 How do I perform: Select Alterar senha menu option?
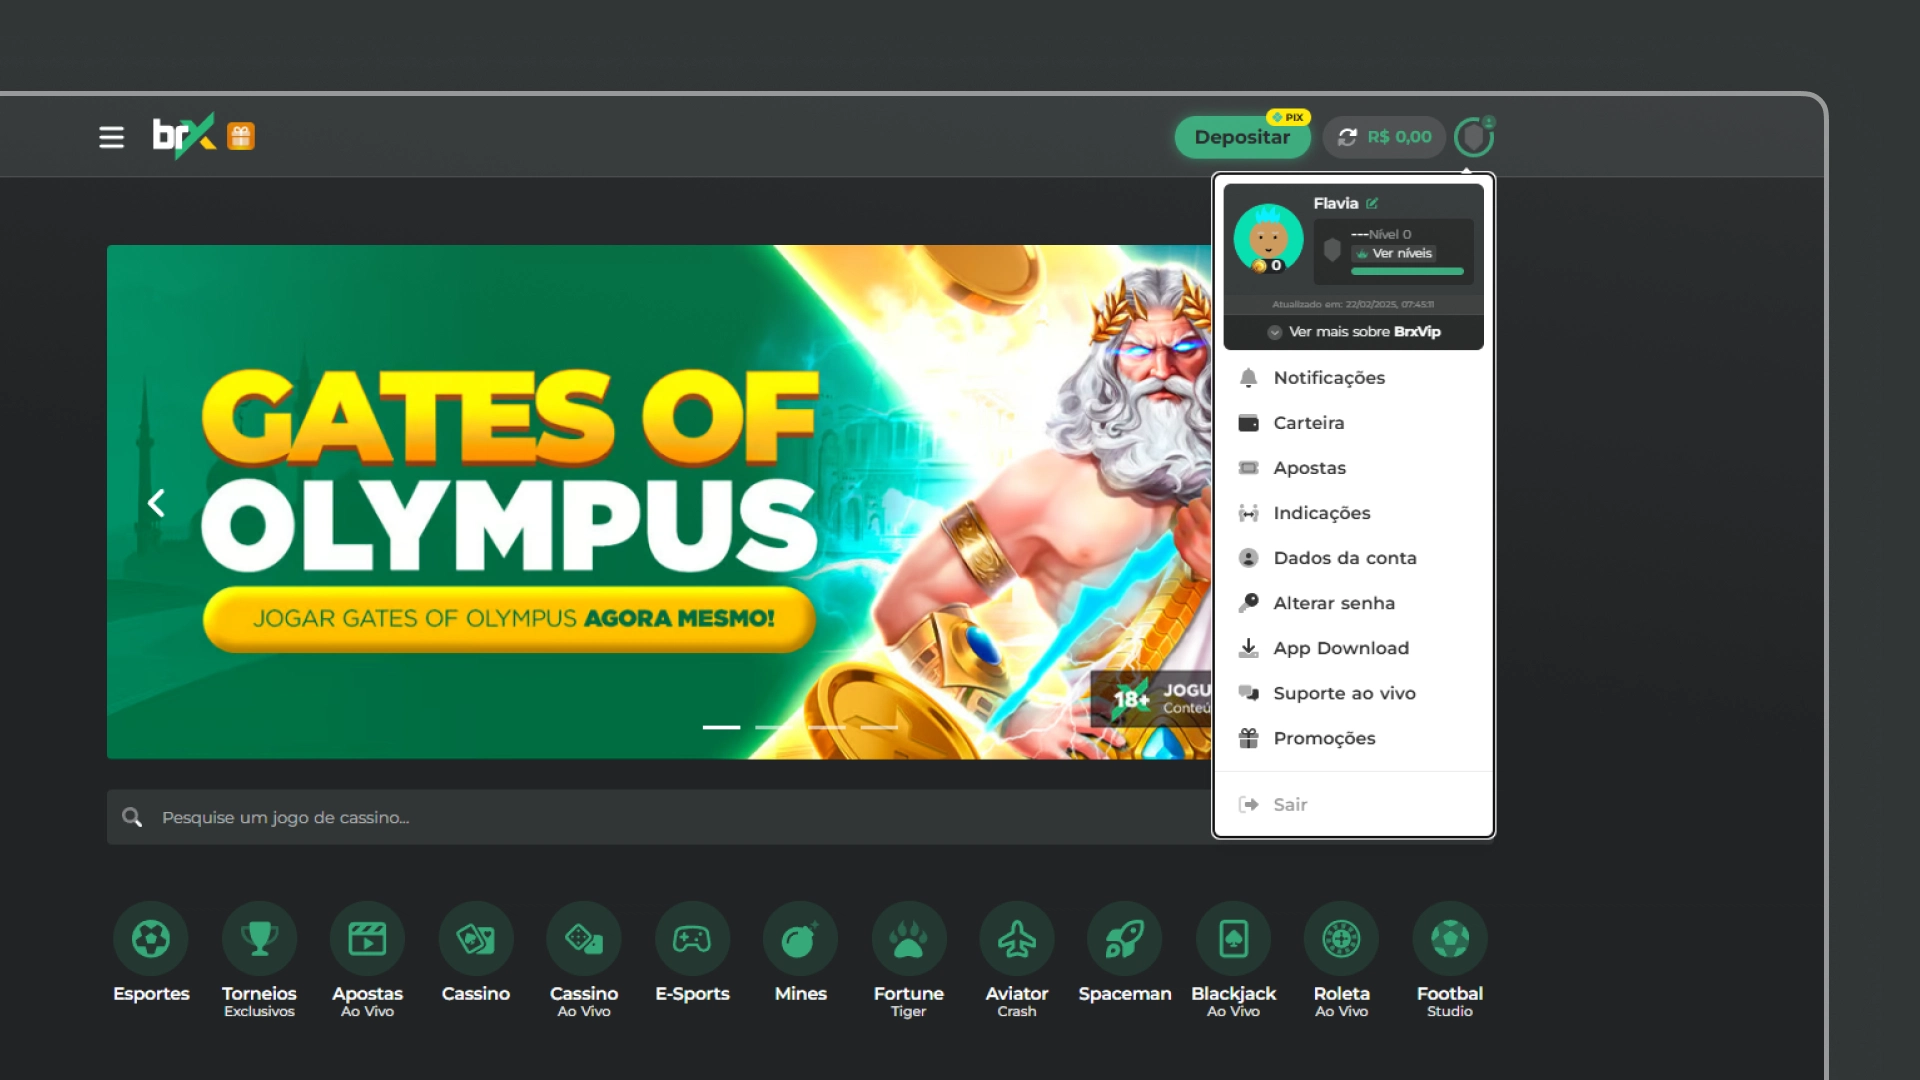coord(1333,603)
